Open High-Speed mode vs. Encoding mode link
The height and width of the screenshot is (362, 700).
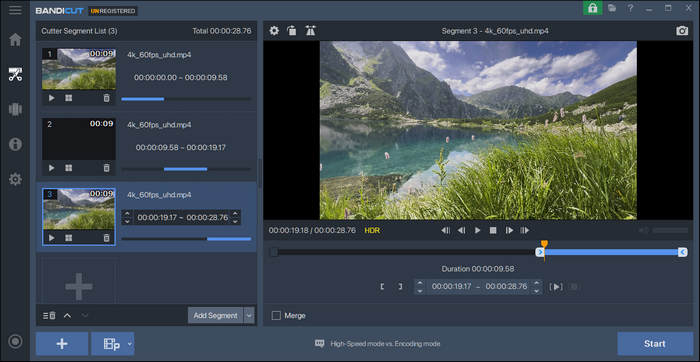click(x=385, y=344)
